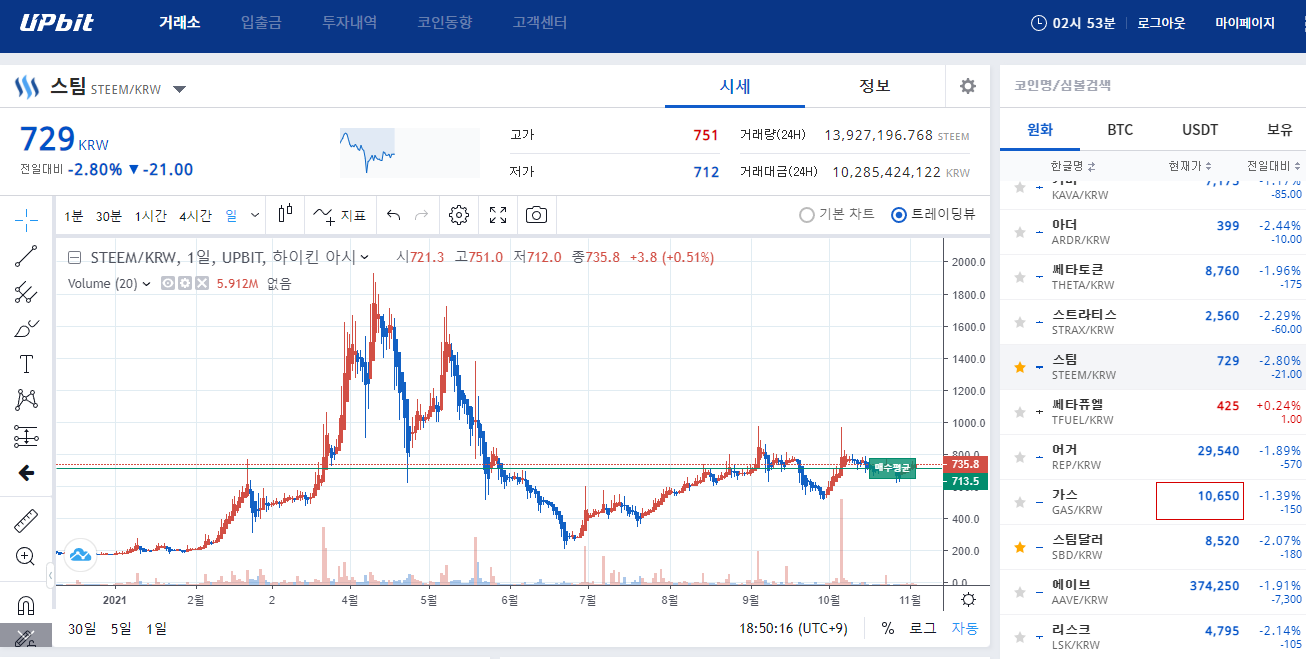Screen dimensions: 1306x659
Task: Redo the chart action
Action: (x=421, y=214)
